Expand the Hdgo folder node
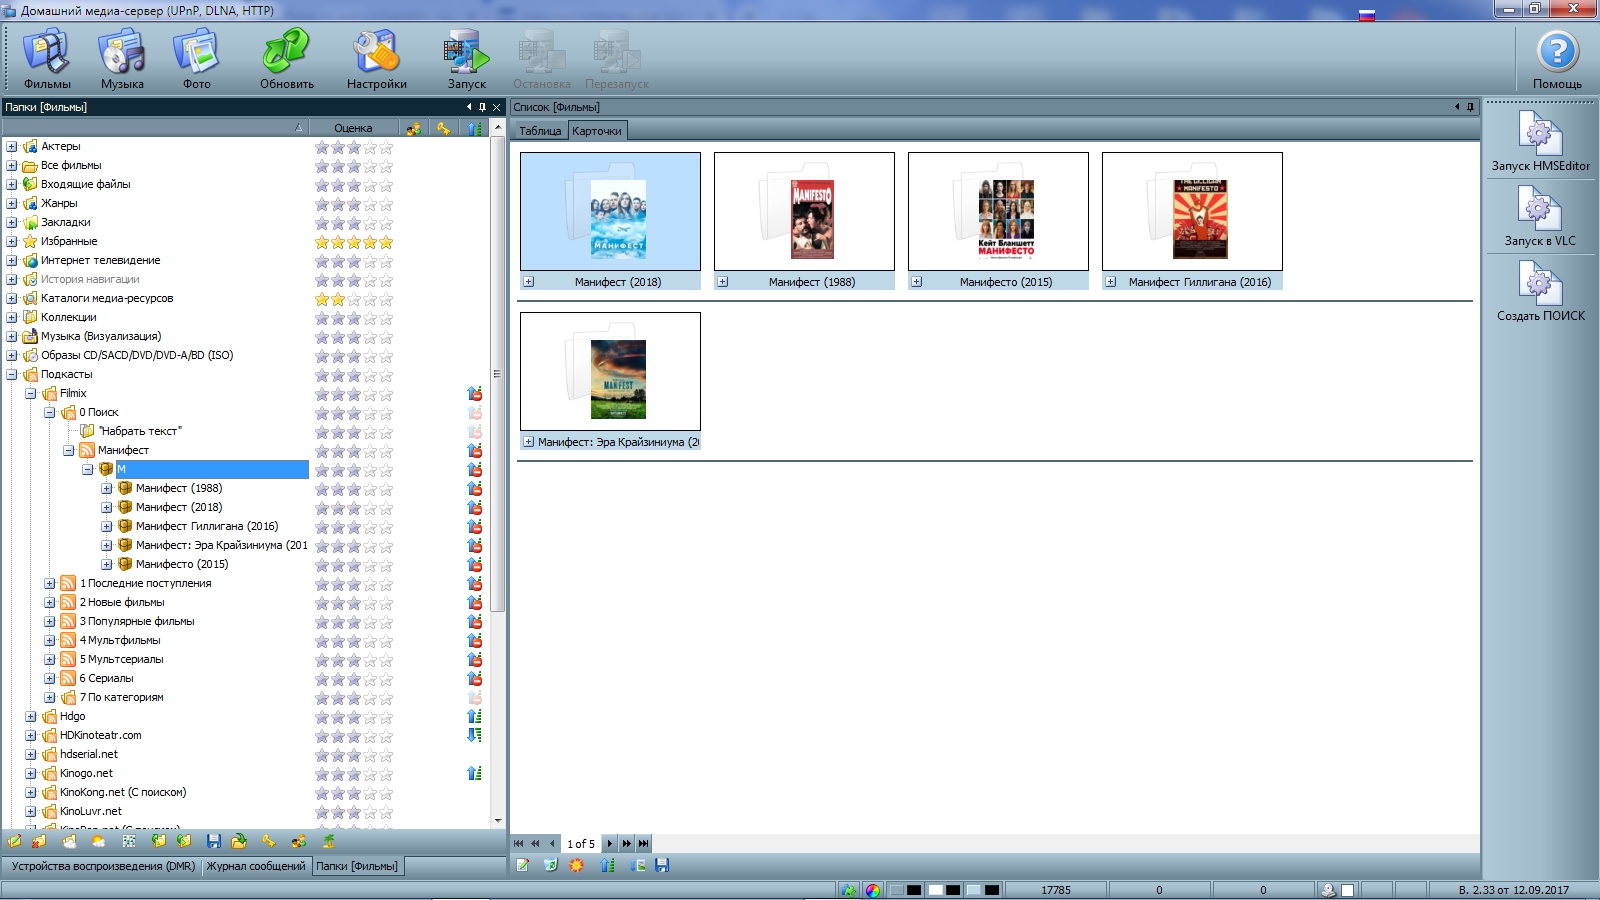 tap(31, 717)
